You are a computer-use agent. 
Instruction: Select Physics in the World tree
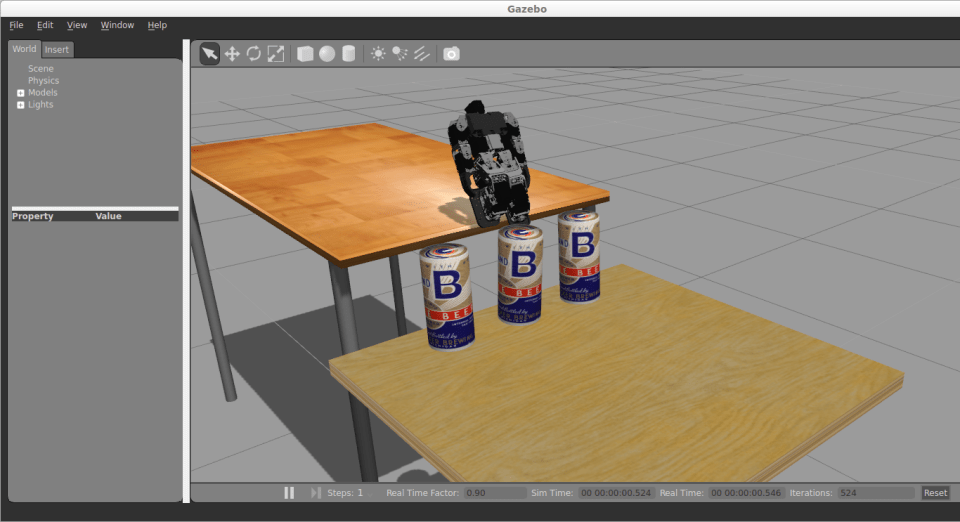point(43,81)
